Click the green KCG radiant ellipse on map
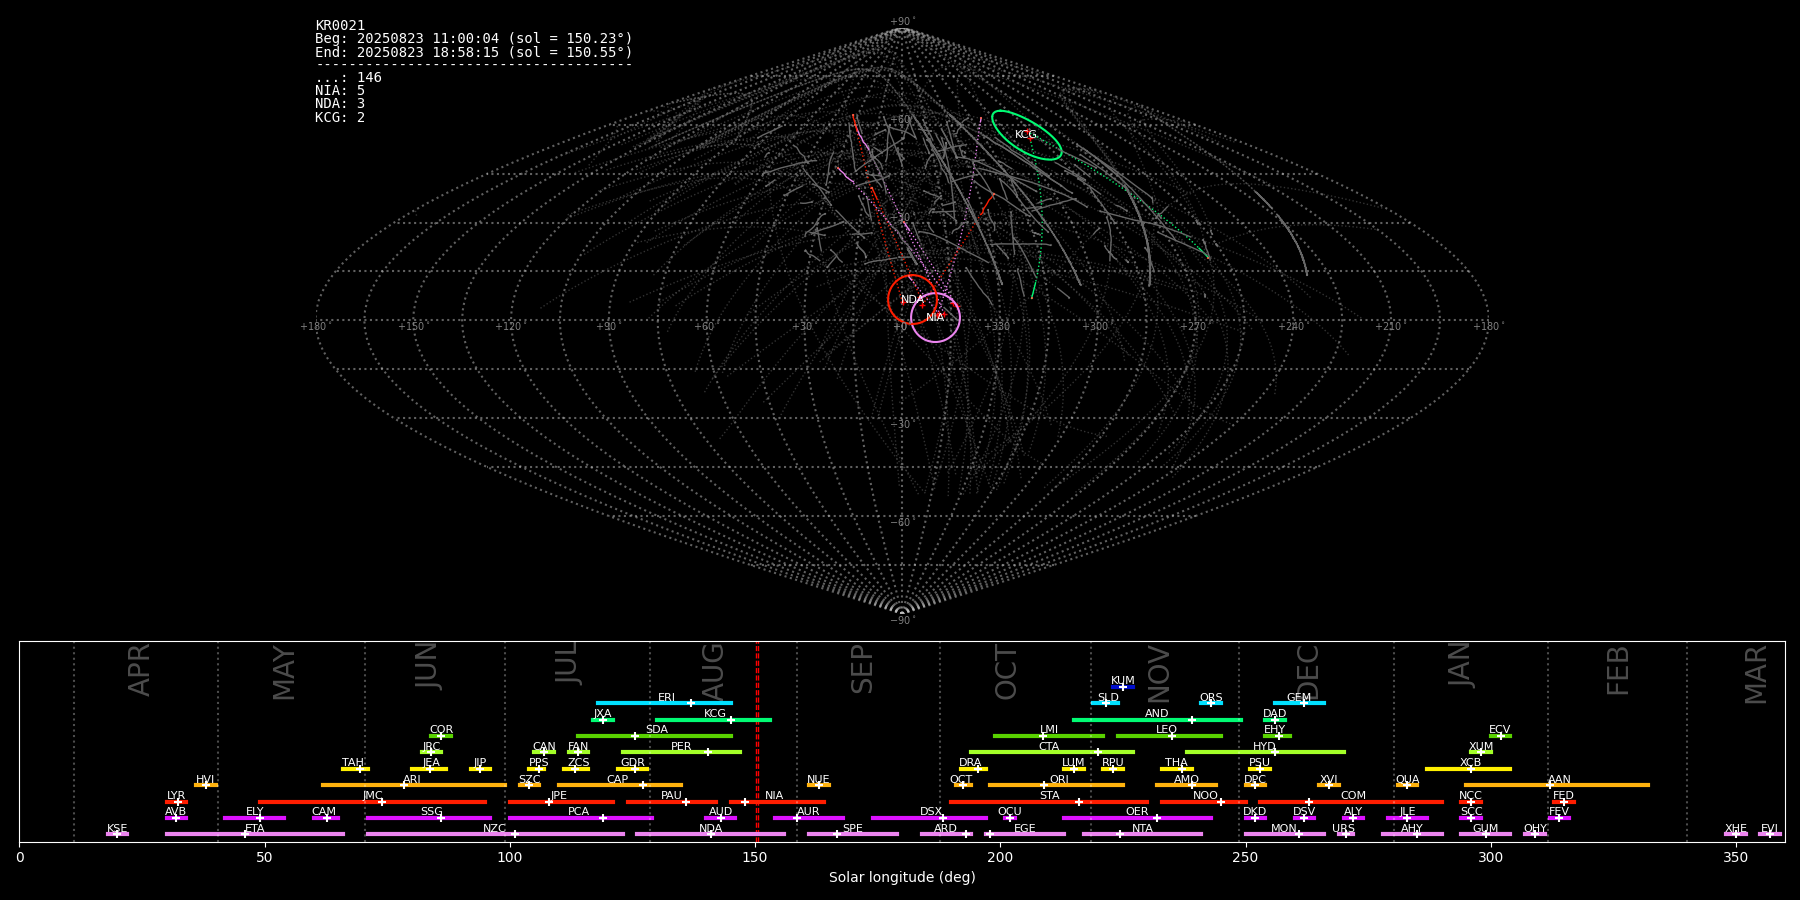Viewport: 1800px width, 900px height. [x=1027, y=135]
